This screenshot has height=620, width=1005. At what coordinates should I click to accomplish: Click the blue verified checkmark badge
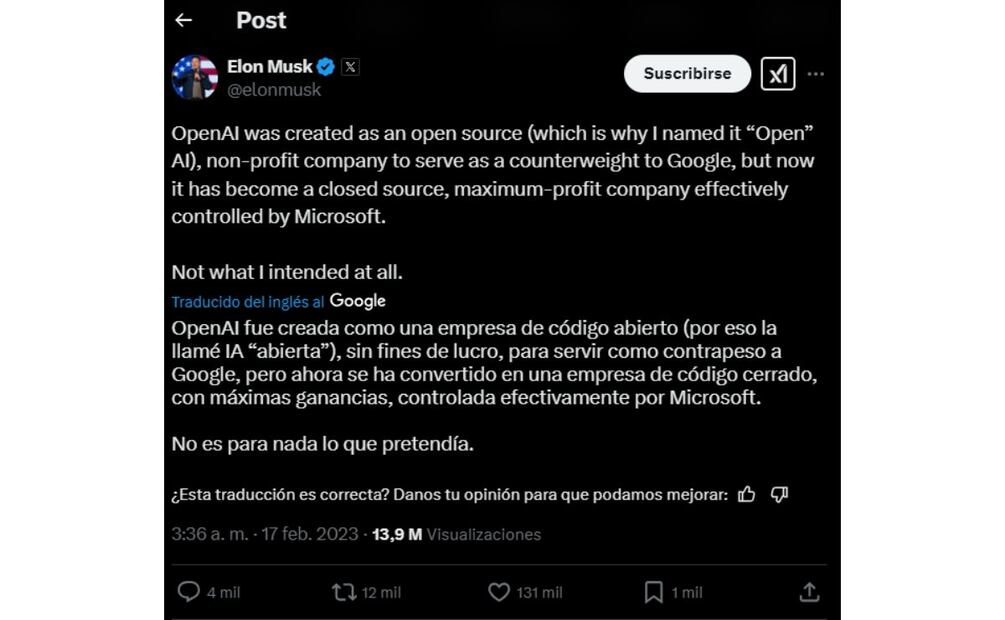point(326,67)
